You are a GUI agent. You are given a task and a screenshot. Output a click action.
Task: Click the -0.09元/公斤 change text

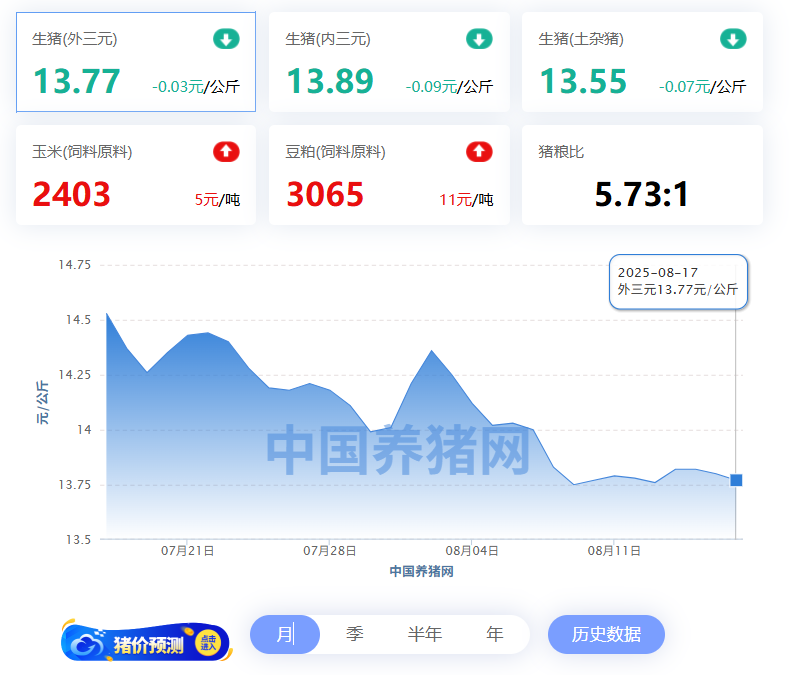pos(449,87)
